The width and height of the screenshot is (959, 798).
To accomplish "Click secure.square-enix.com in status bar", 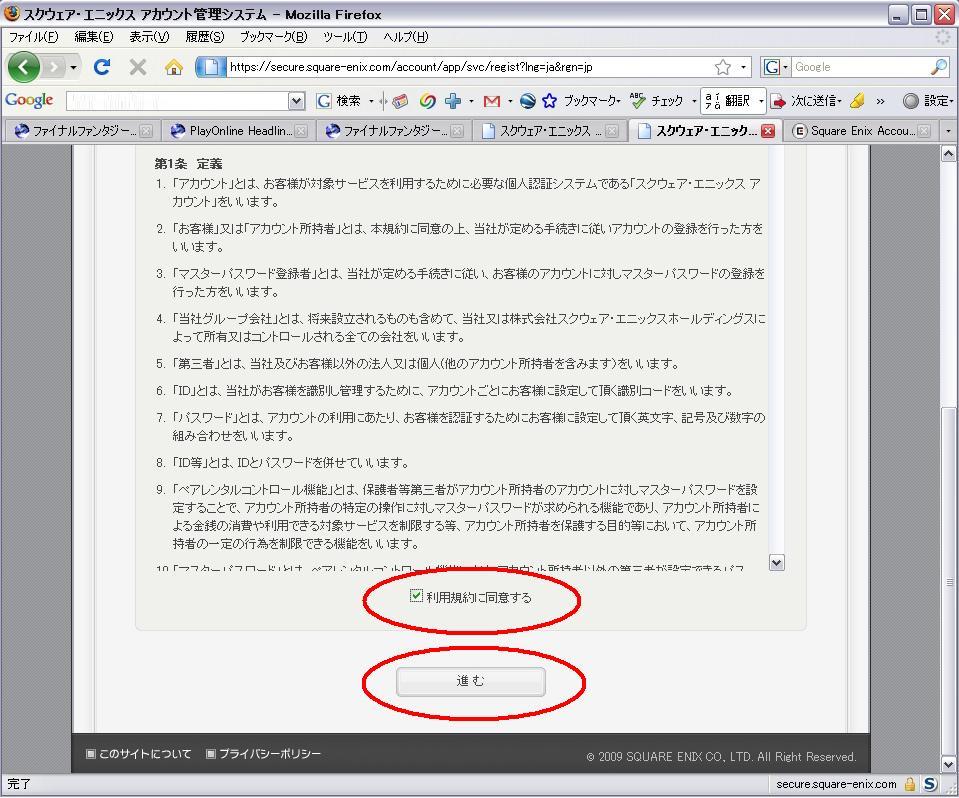I will pyautogui.click(x=836, y=784).
